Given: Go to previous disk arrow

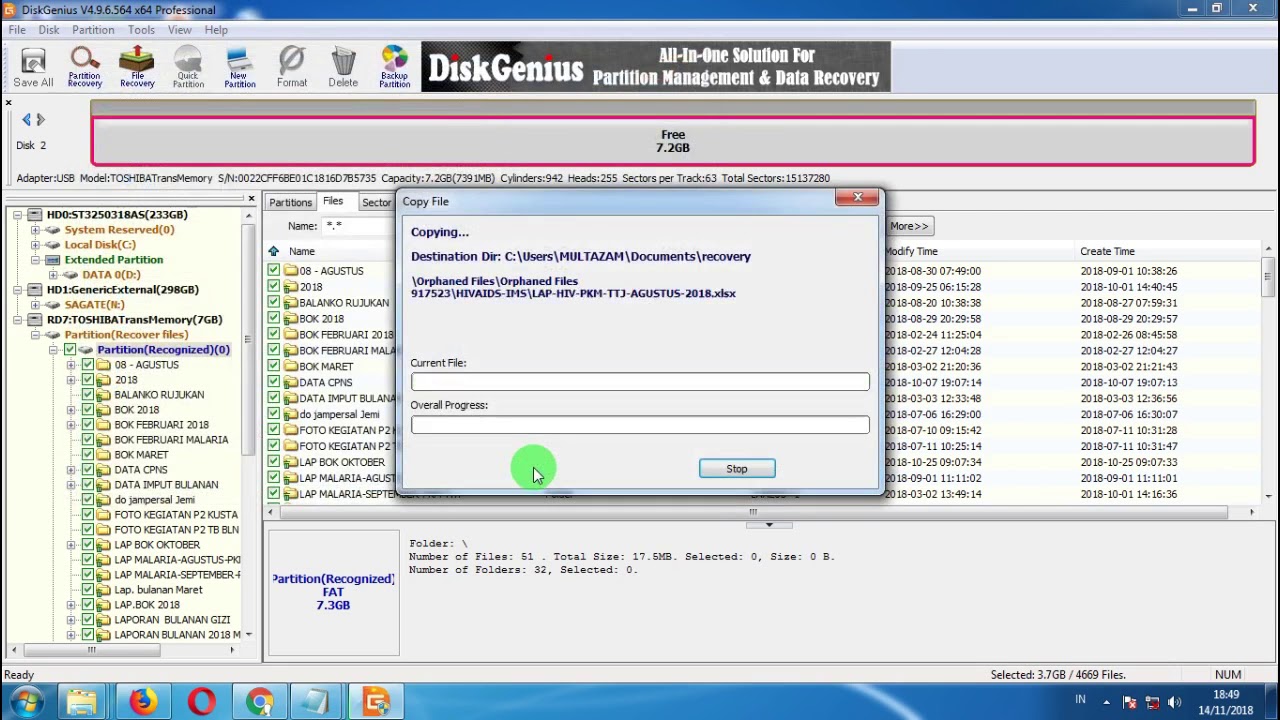Looking at the screenshot, I should click(x=27, y=119).
